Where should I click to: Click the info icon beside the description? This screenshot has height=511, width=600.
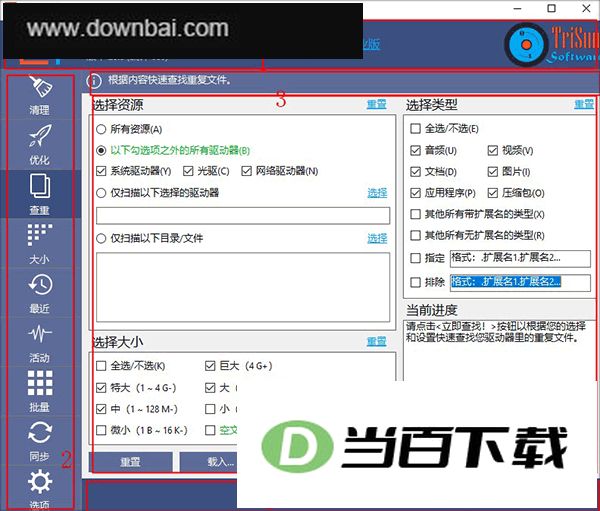click(93, 81)
